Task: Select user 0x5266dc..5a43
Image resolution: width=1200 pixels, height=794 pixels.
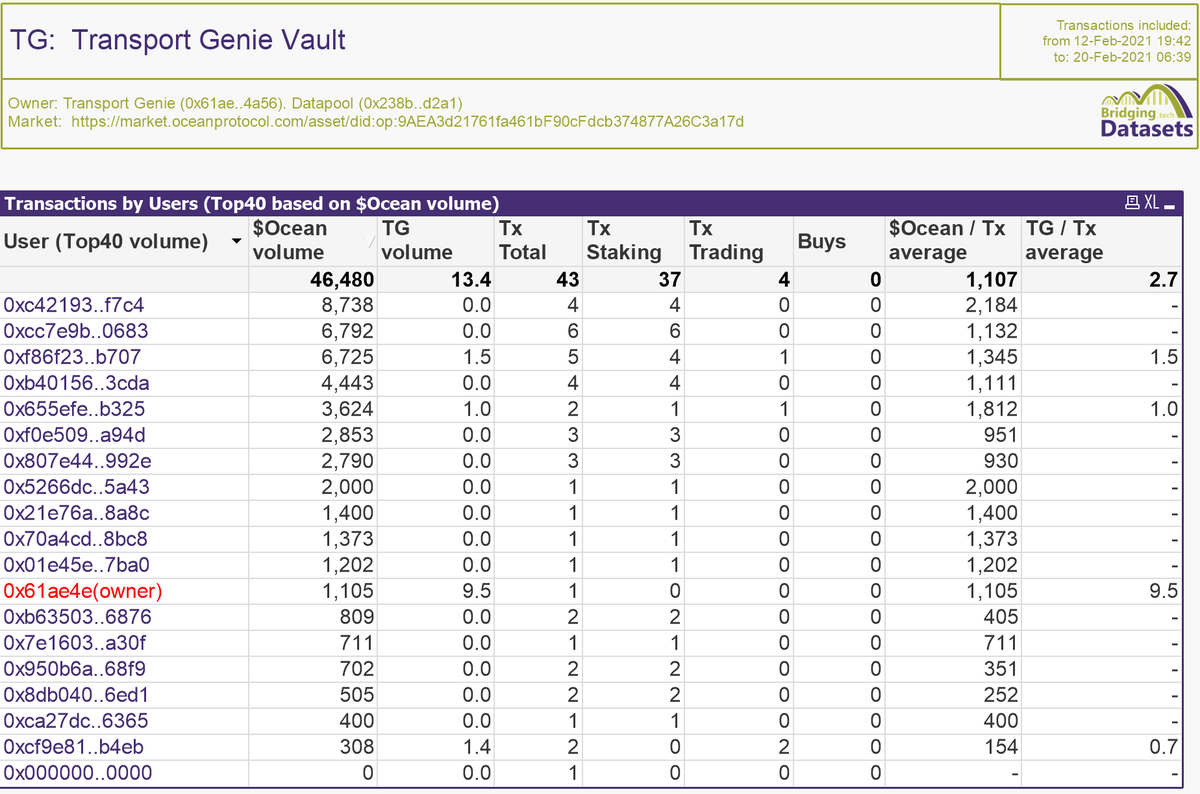Action: [77, 486]
